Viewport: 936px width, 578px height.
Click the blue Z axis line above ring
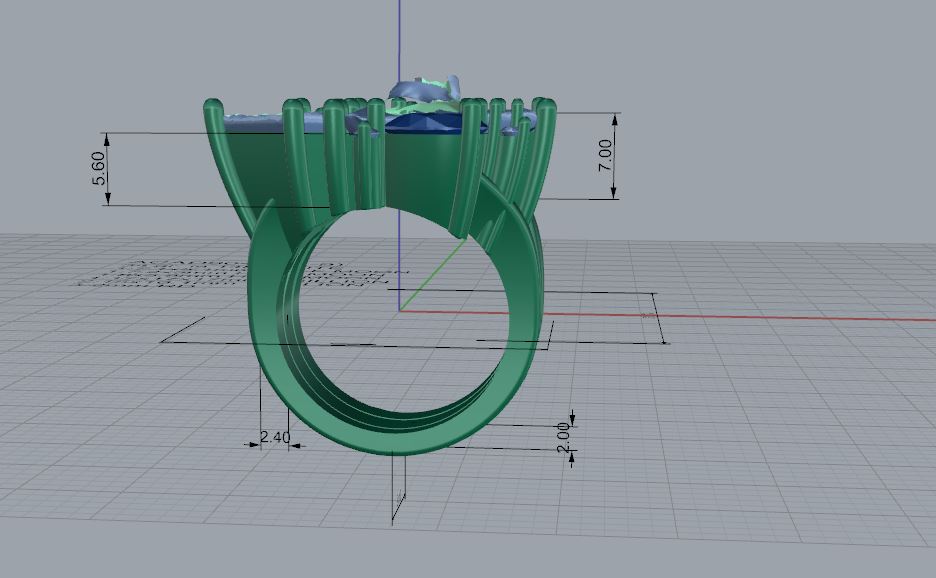[x=400, y=40]
